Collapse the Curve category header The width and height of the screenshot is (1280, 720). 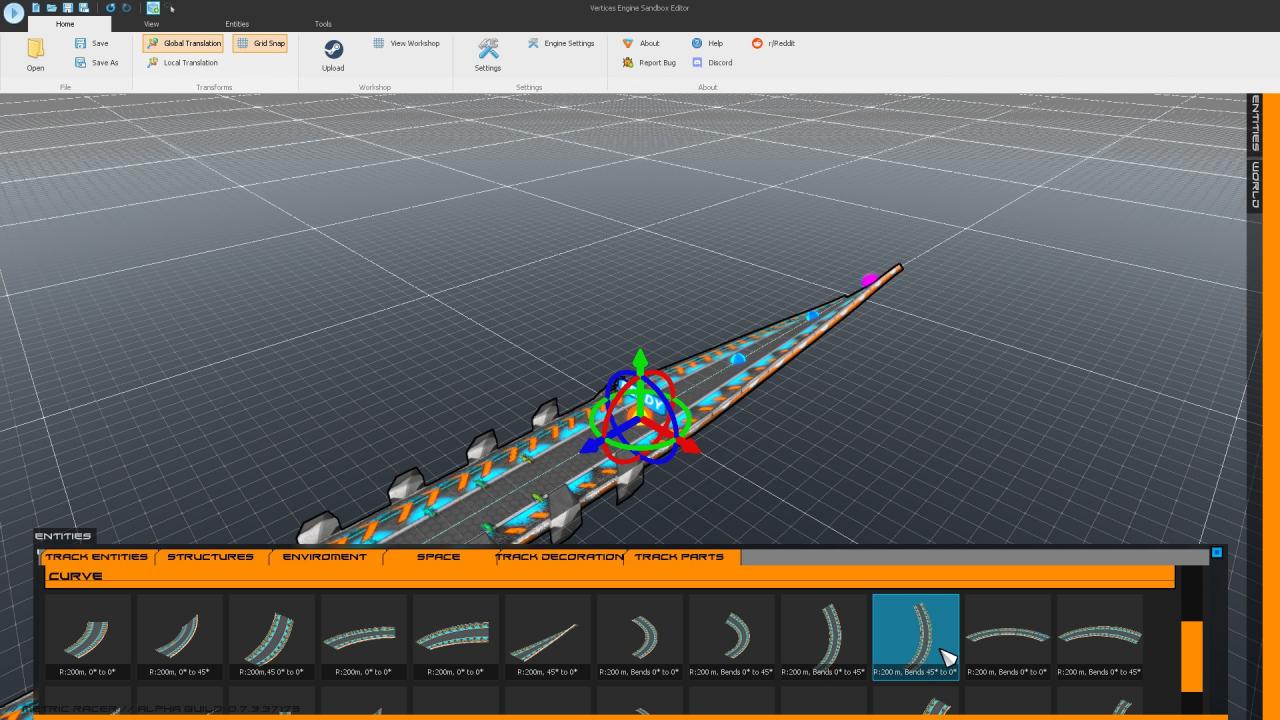coord(76,576)
